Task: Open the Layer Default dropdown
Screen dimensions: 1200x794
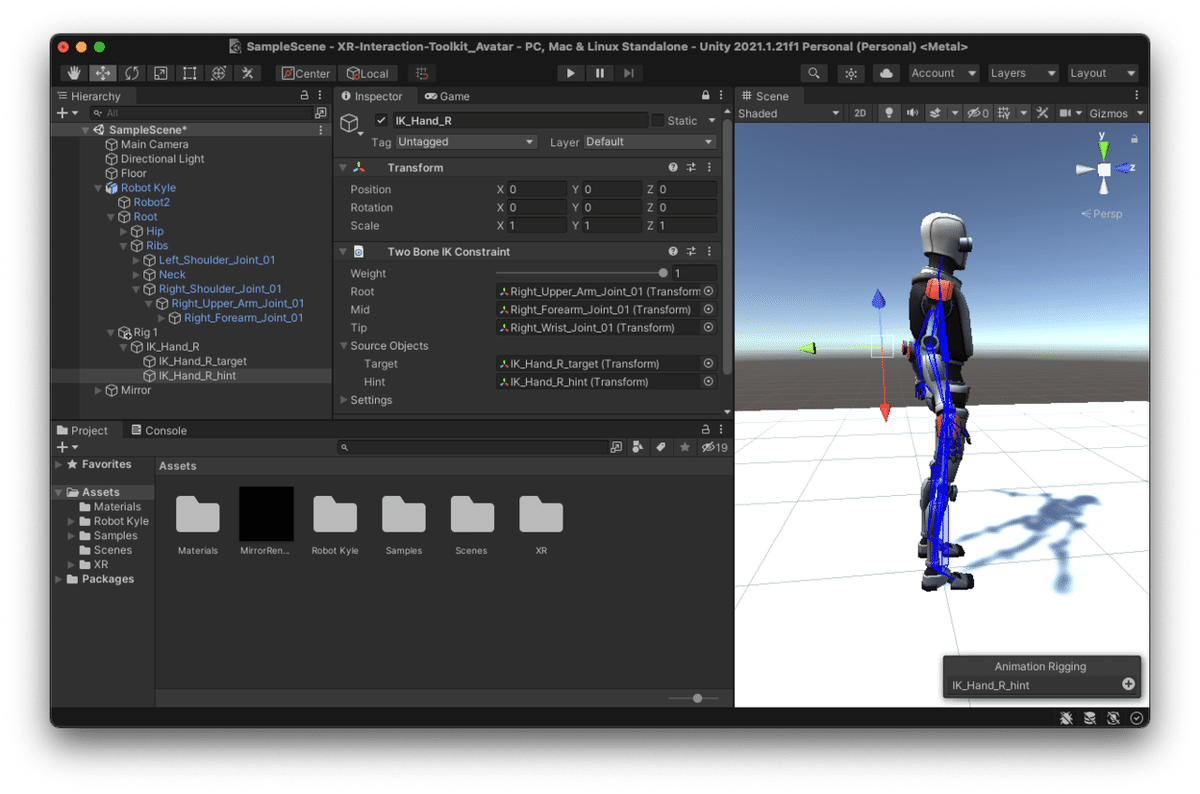Action: (650, 142)
